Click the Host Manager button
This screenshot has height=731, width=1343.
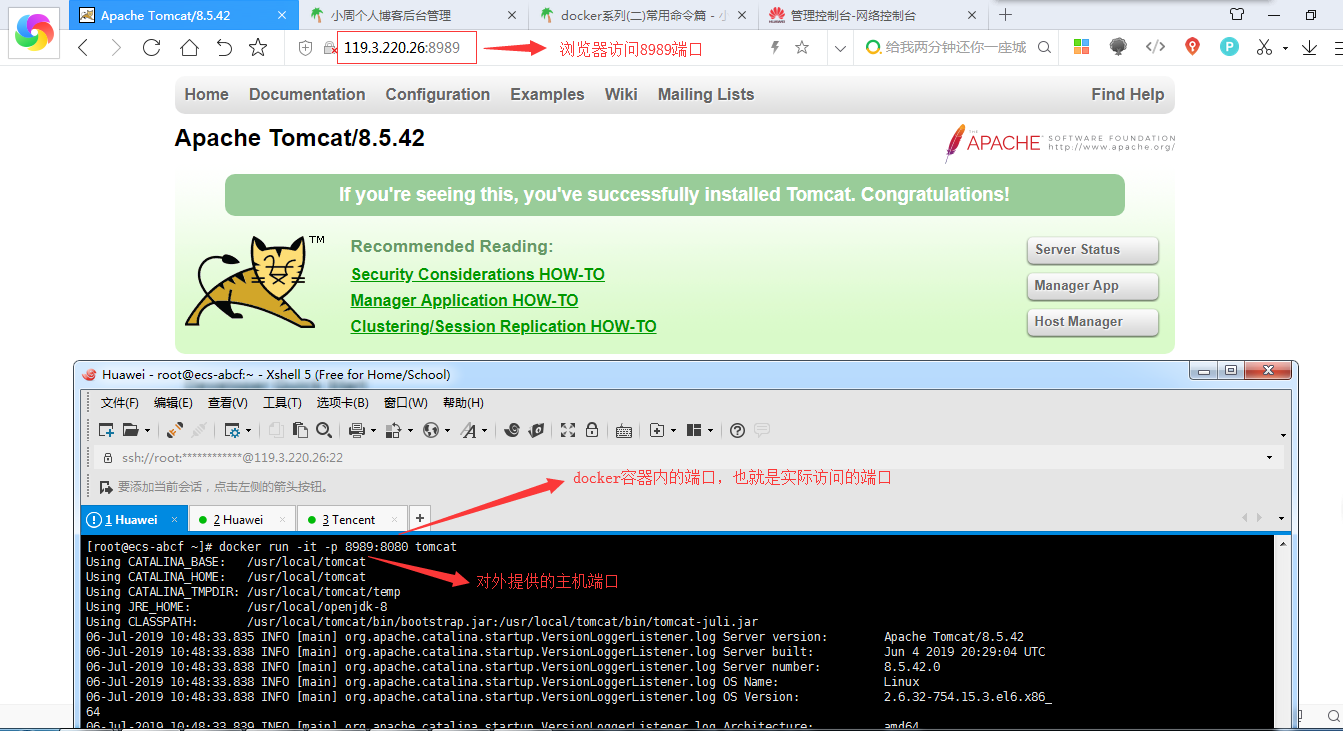[1092, 322]
